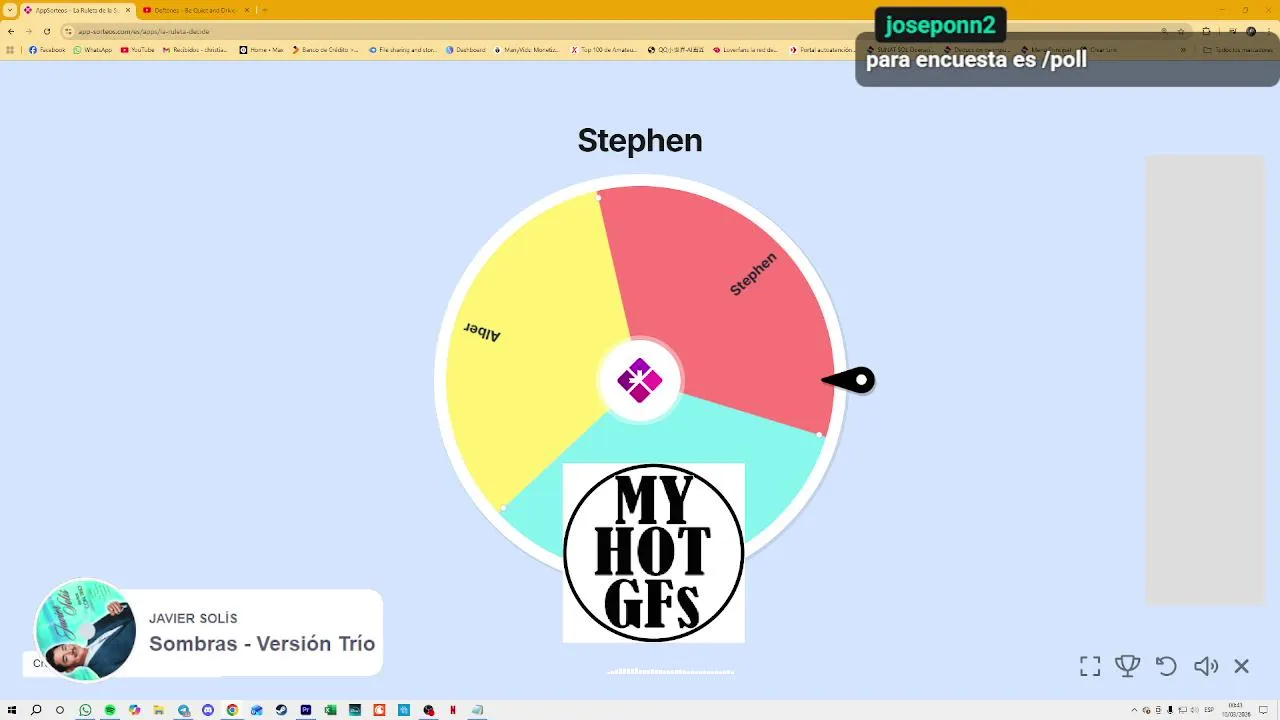Open the File sharing and storage bookmark
Viewport: 1280px width, 720px height.
(403, 49)
